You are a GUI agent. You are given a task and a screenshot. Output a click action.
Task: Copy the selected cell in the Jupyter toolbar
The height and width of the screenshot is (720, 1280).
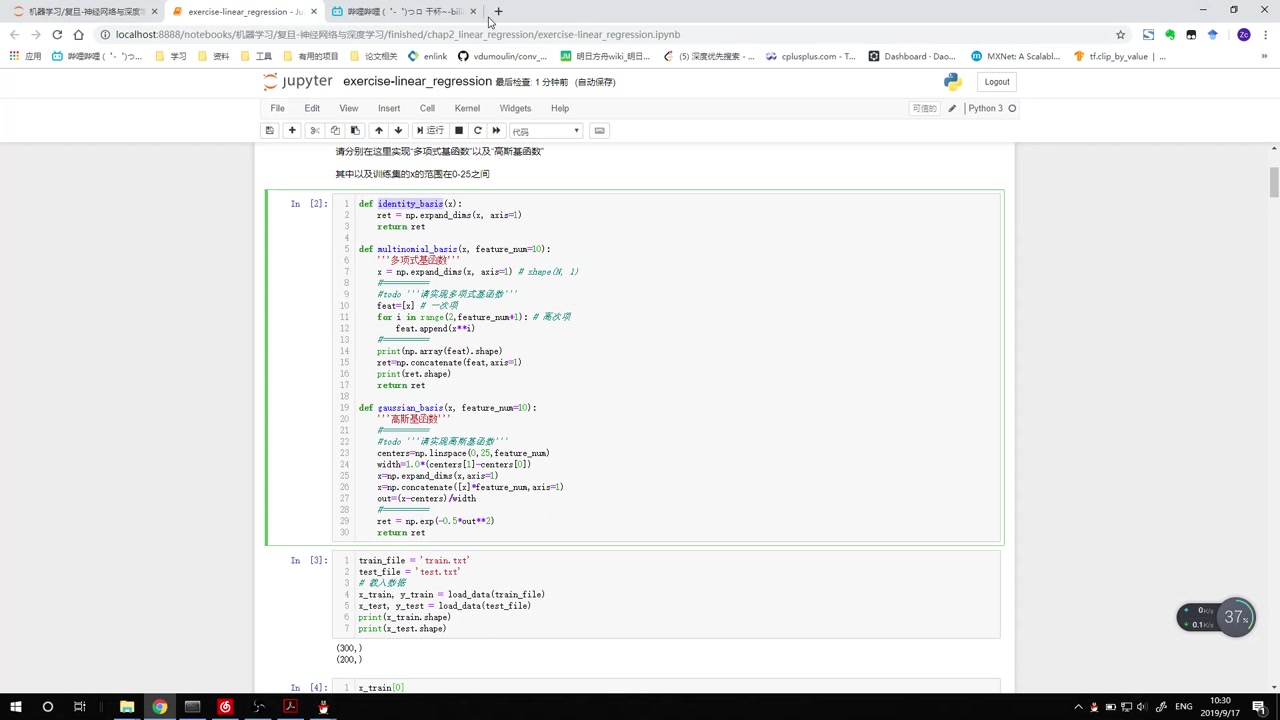pyautogui.click(x=335, y=131)
